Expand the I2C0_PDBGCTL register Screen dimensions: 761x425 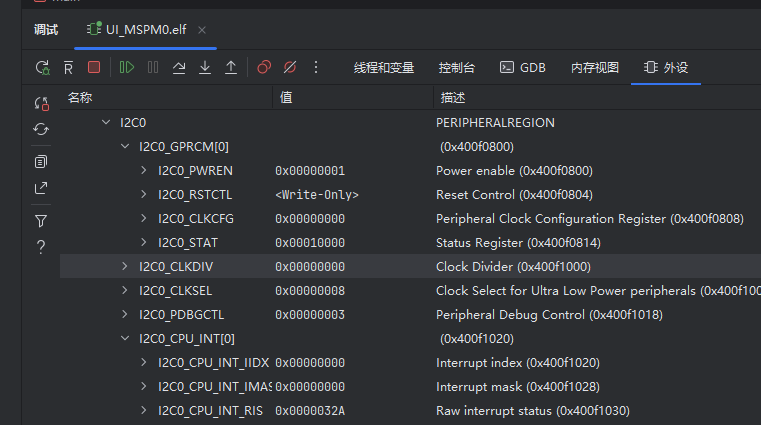pos(125,314)
